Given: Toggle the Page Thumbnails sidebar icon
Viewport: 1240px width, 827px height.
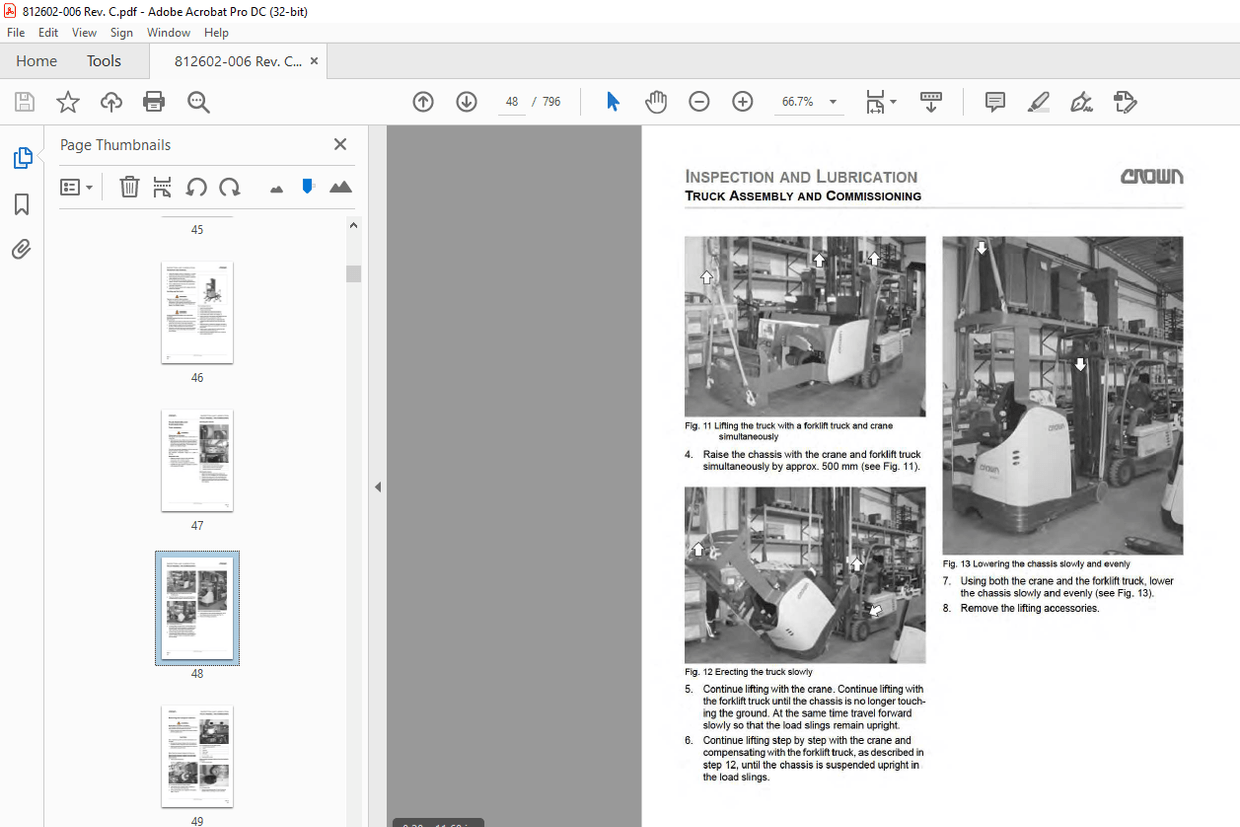Looking at the screenshot, I should tap(21, 158).
